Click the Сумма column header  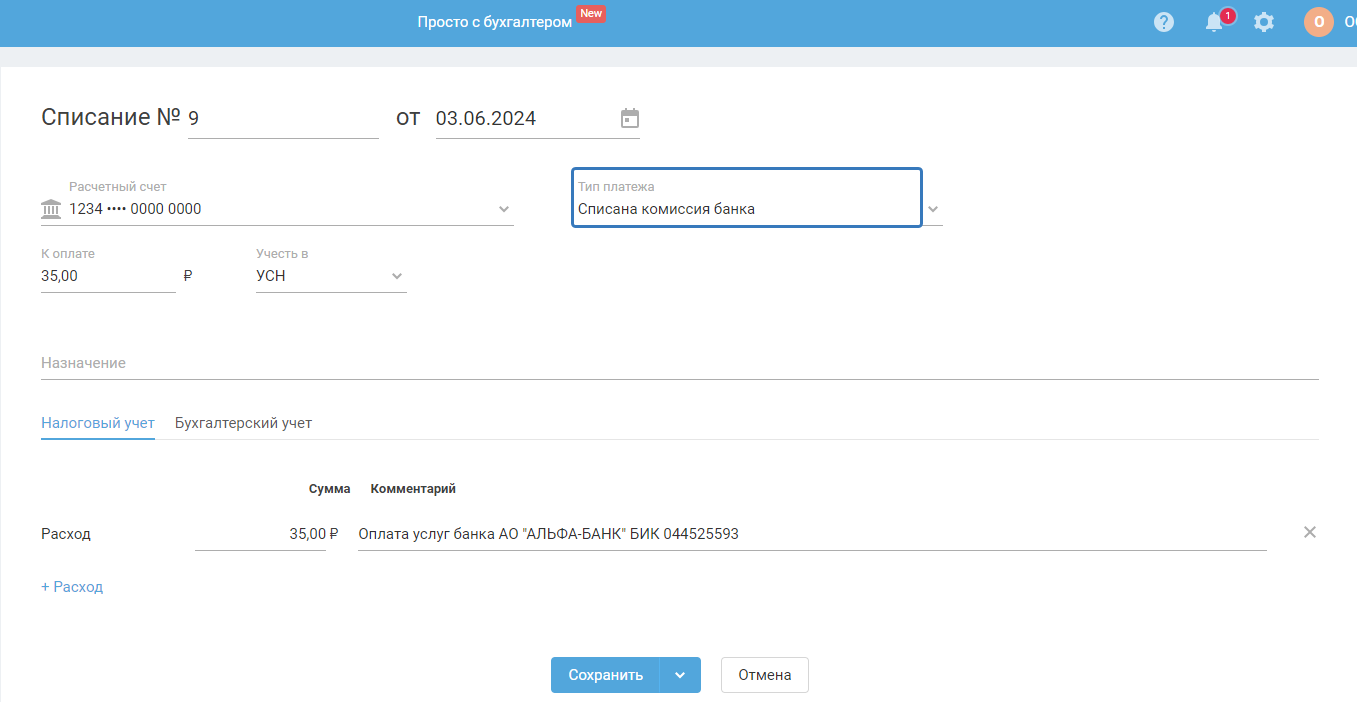coord(329,489)
